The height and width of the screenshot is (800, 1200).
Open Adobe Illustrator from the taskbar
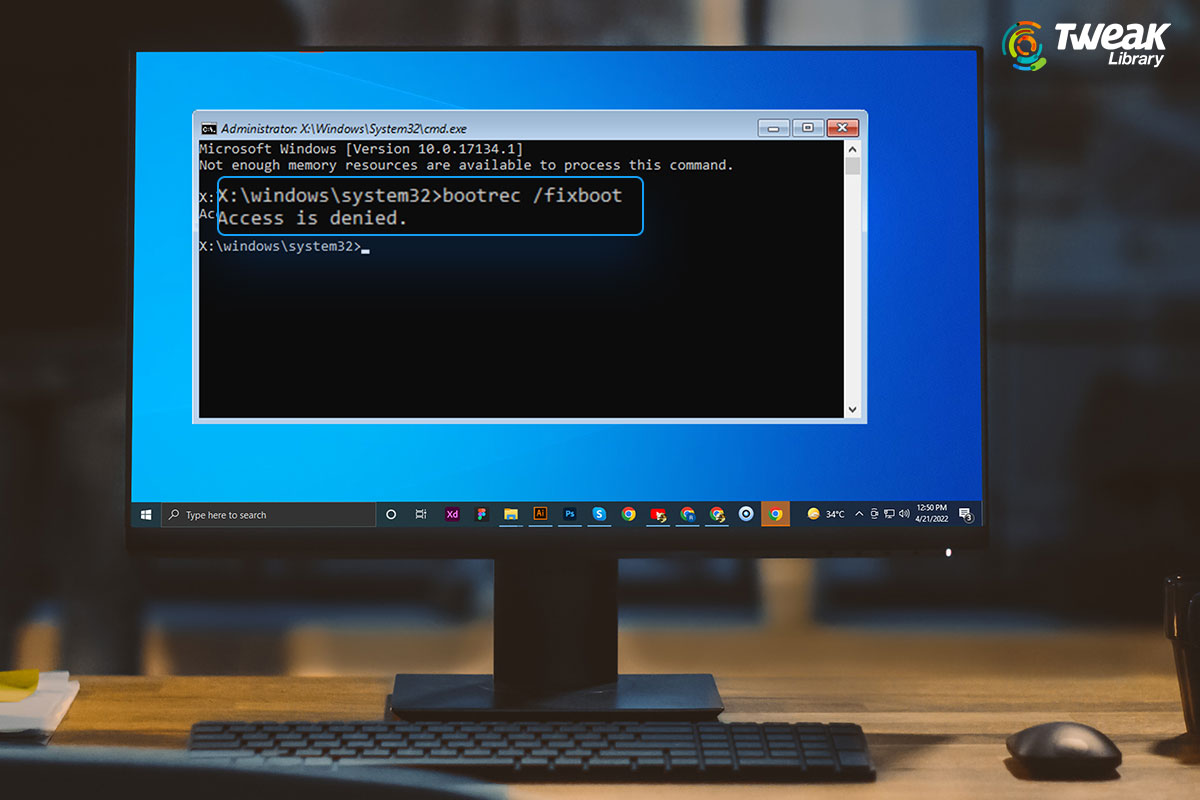tap(540, 514)
